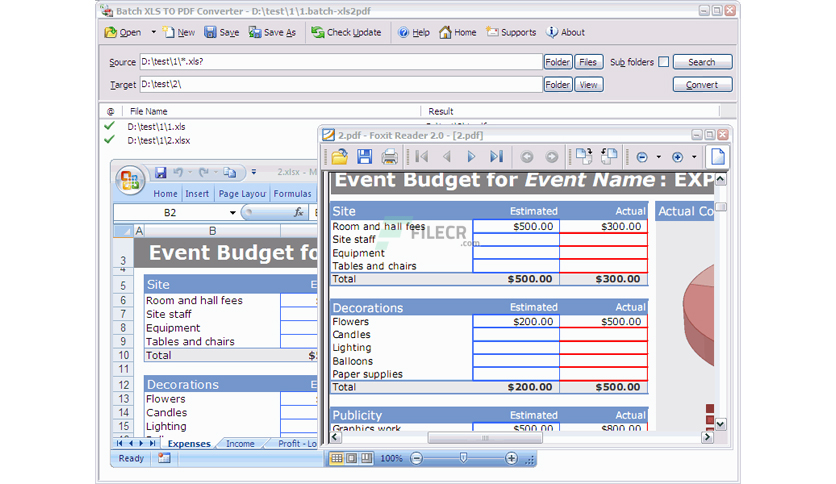
Task: Expand the Excel Name Box dropdown
Action: tap(232, 213)
